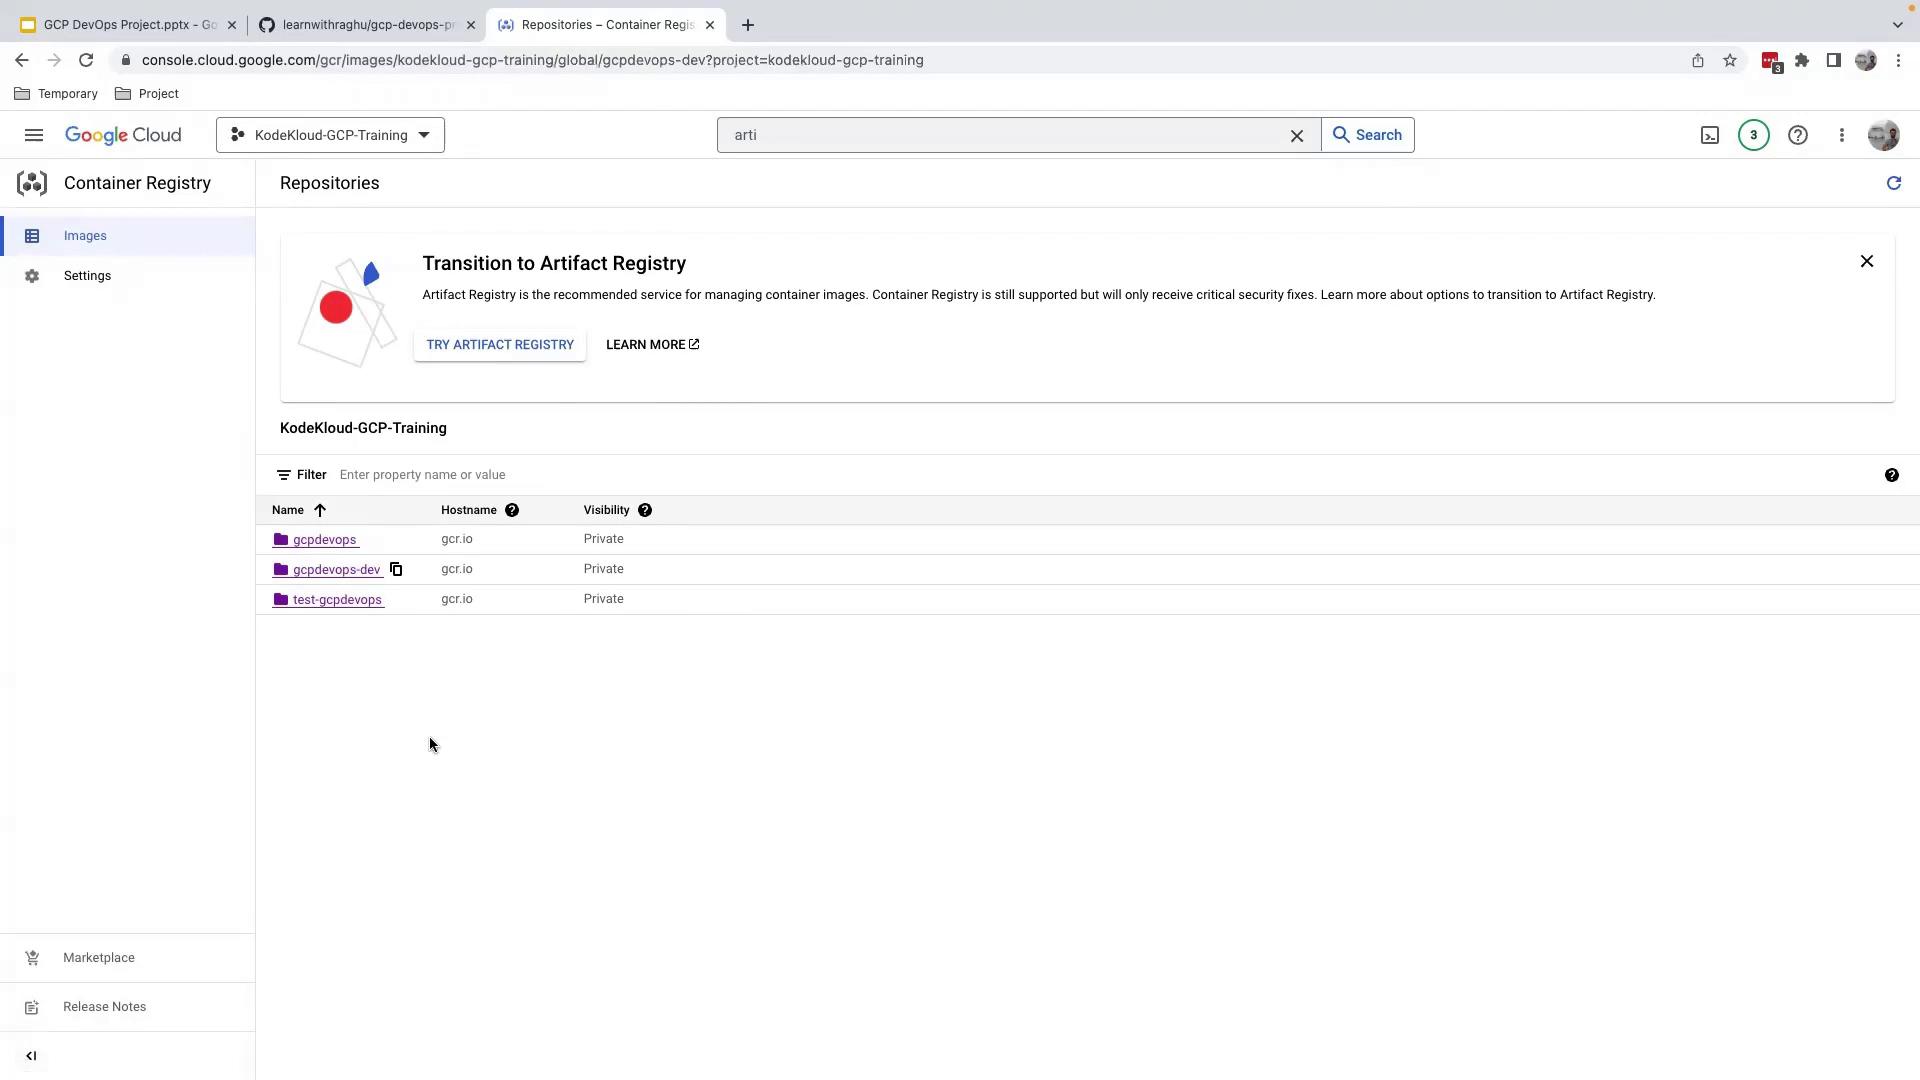Open the help question mark menu
Viewport: 1920px width, 1080px height.
click(x=1797, y=135)
